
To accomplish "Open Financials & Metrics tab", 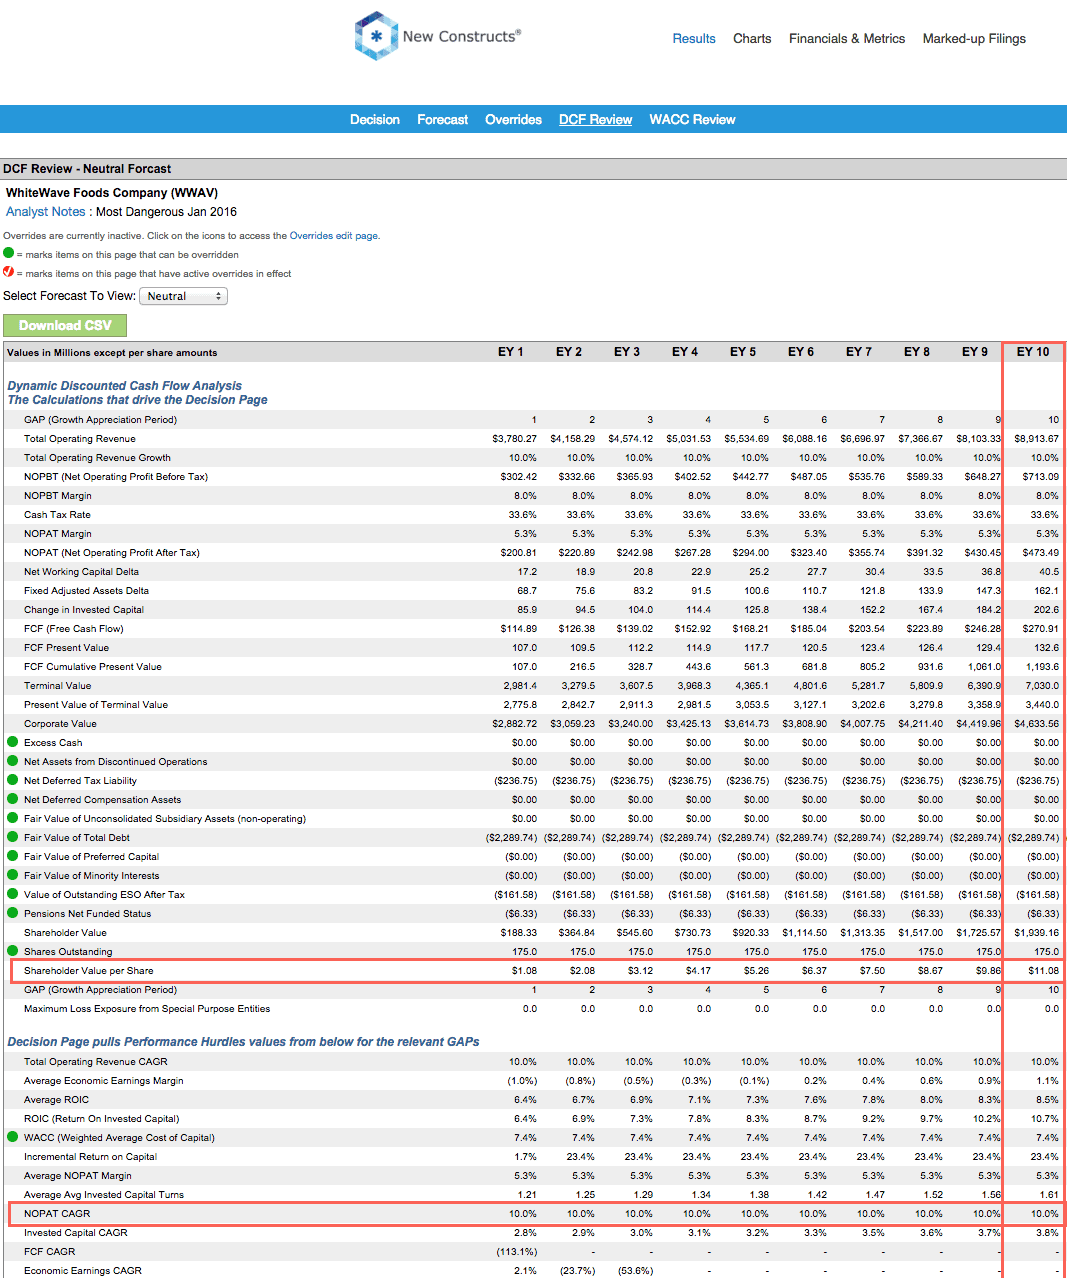I will (847, 39).
